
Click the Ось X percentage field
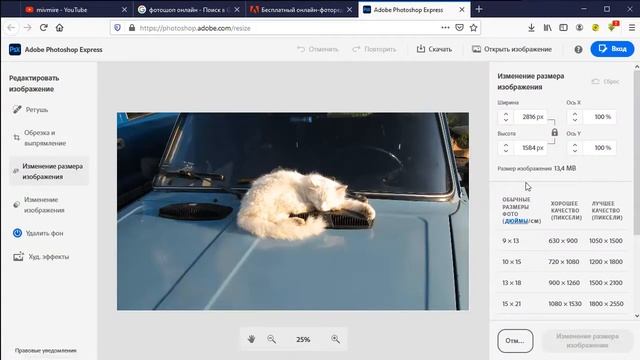(x=600, y=117)
